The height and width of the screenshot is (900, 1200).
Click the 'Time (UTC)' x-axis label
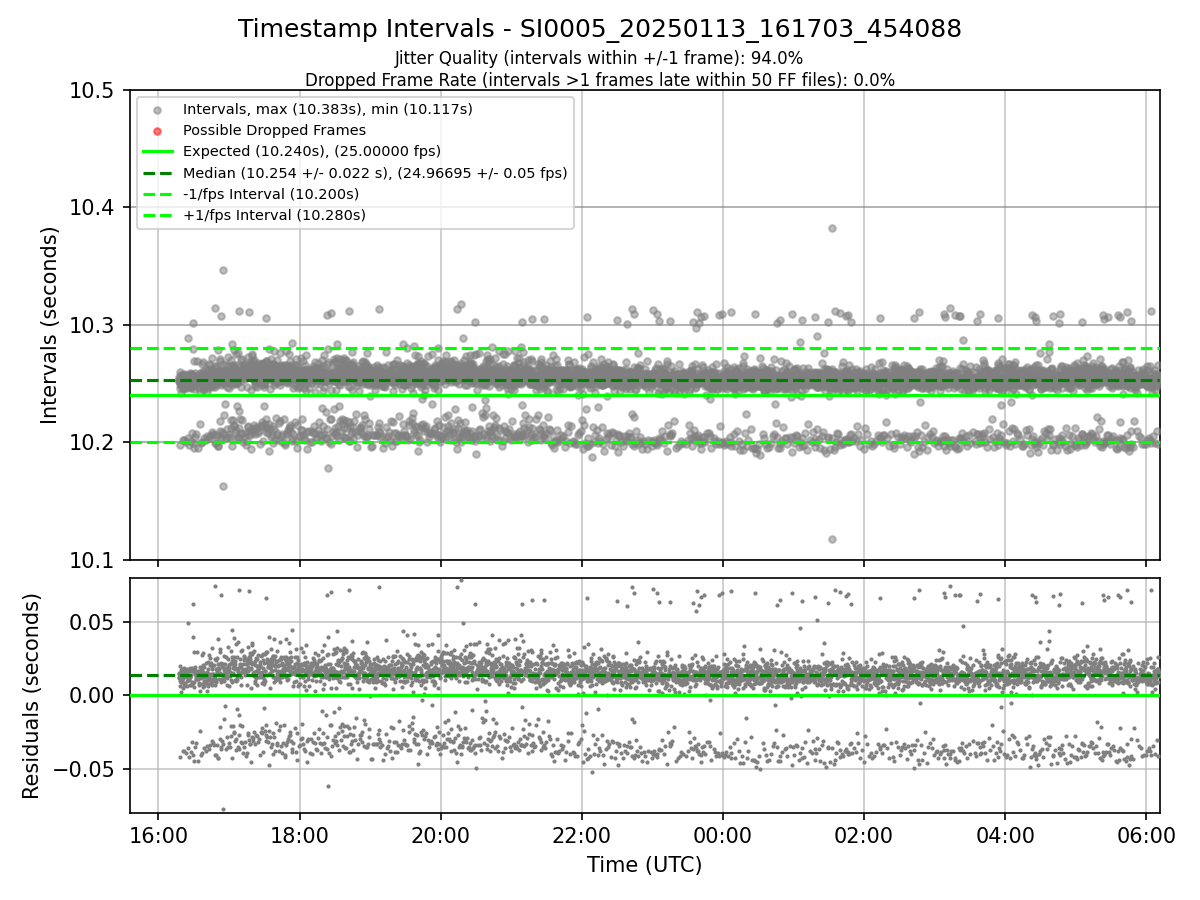[644, 865]
